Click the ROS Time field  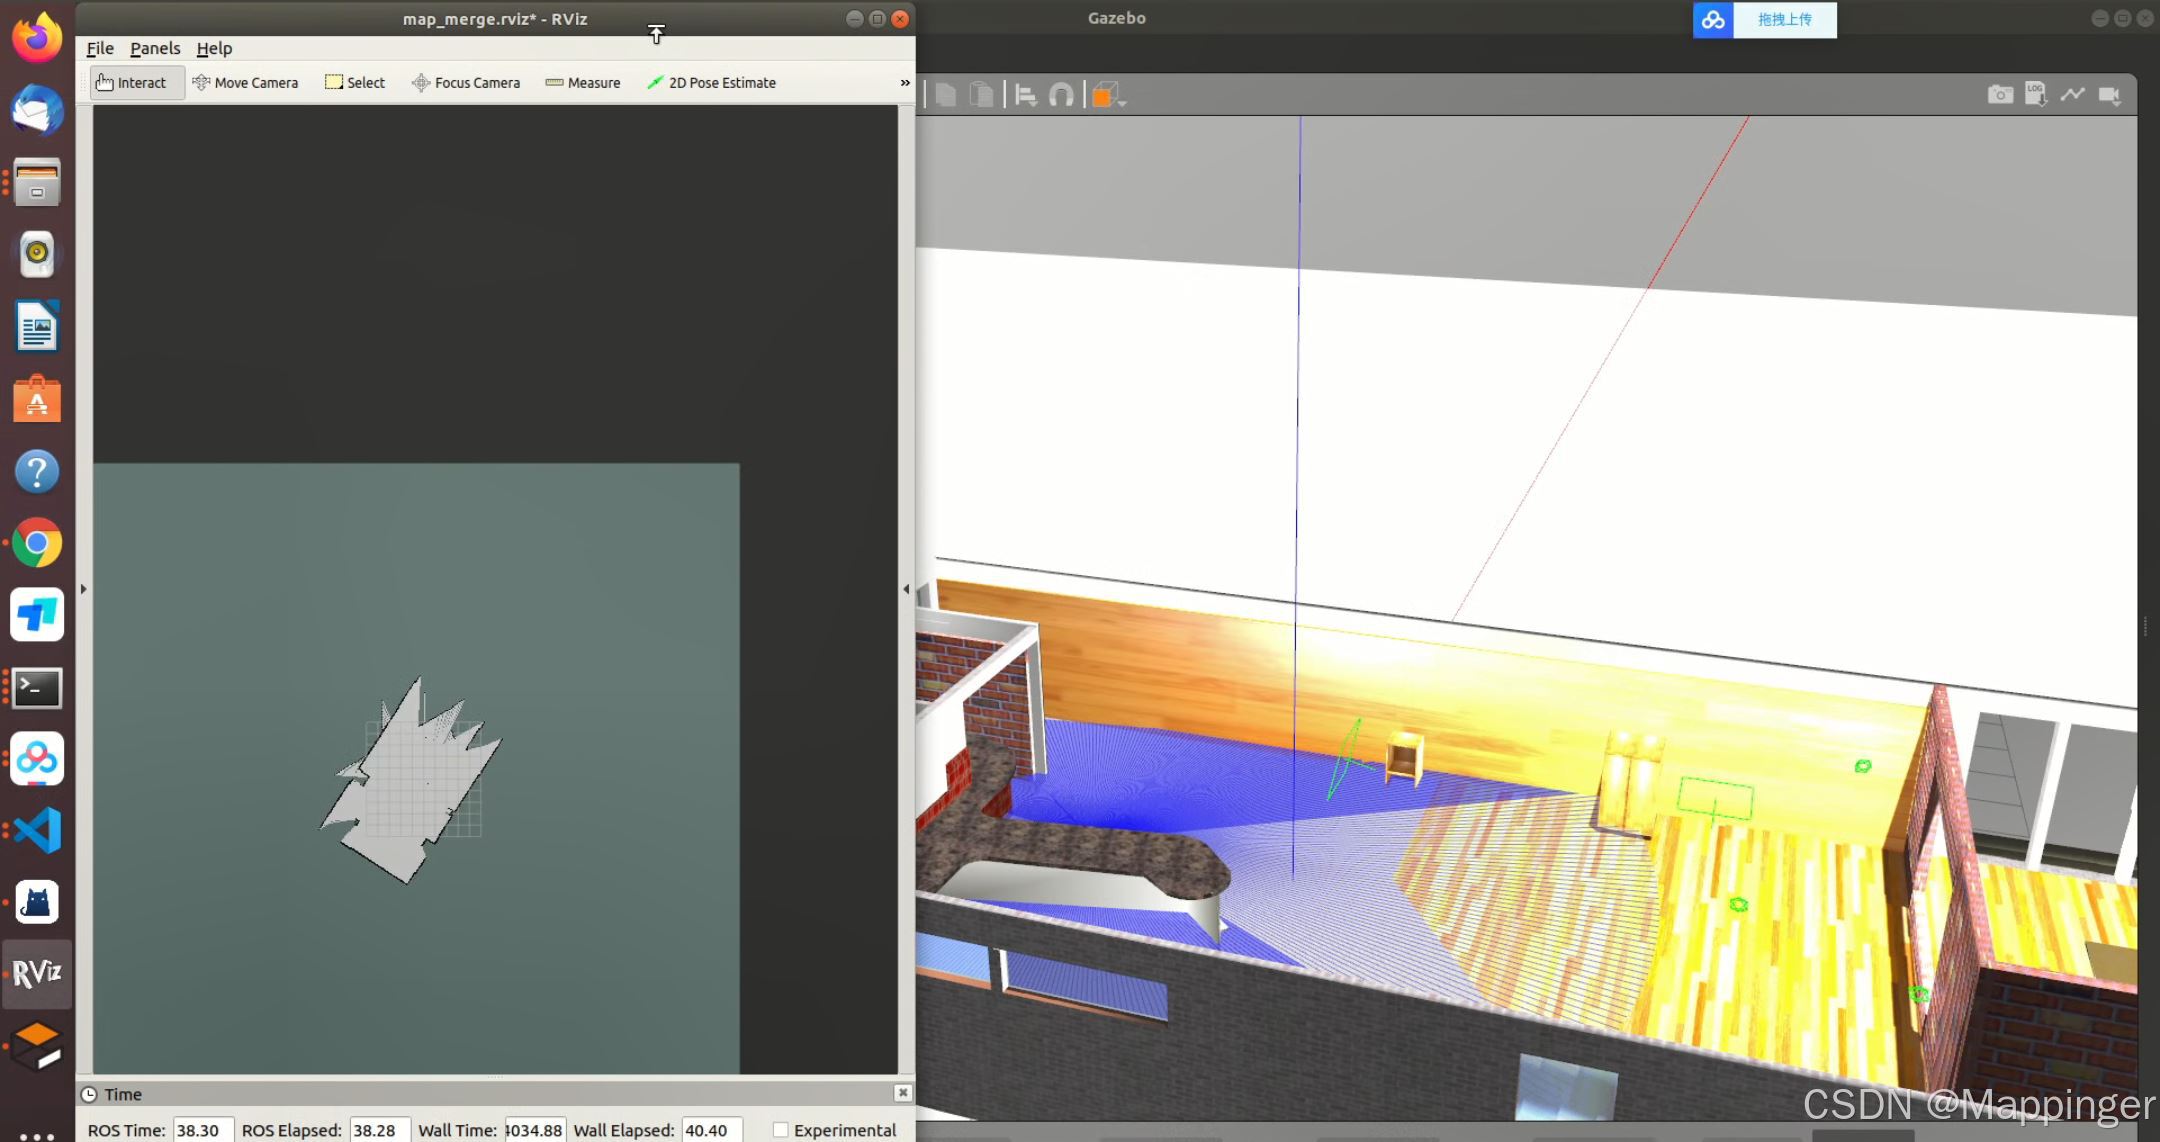(203, 1130)
